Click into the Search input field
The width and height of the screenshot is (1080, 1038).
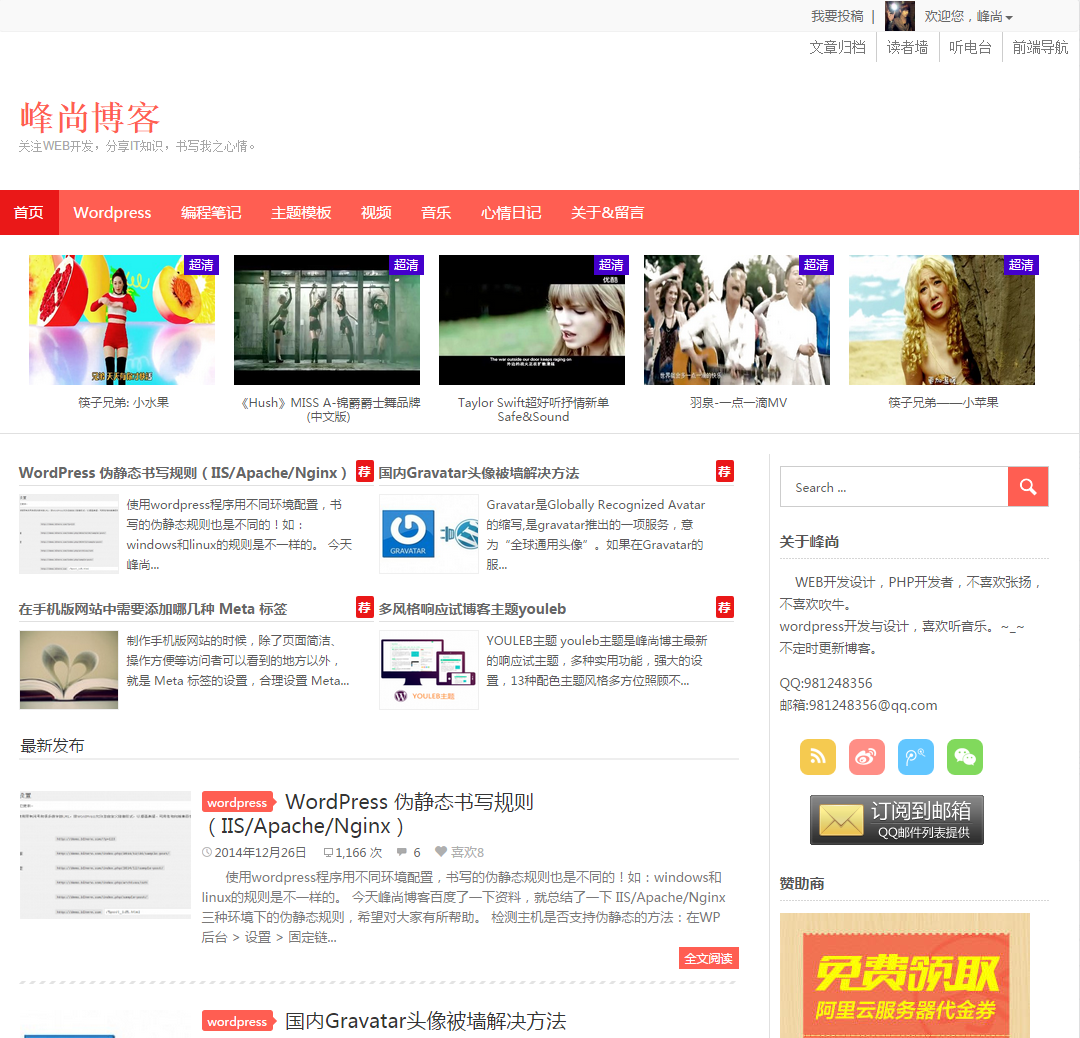point(893,487)
